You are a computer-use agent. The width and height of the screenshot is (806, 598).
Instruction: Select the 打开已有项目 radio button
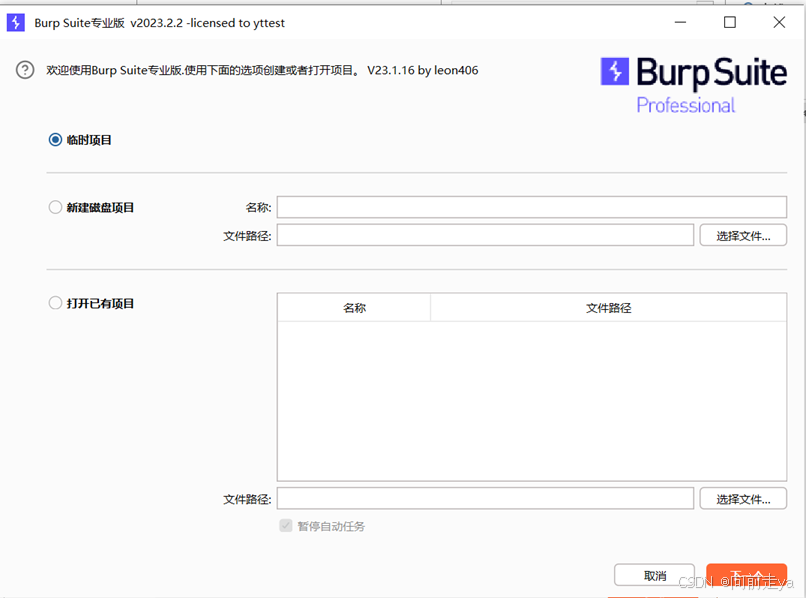(55, 303)
